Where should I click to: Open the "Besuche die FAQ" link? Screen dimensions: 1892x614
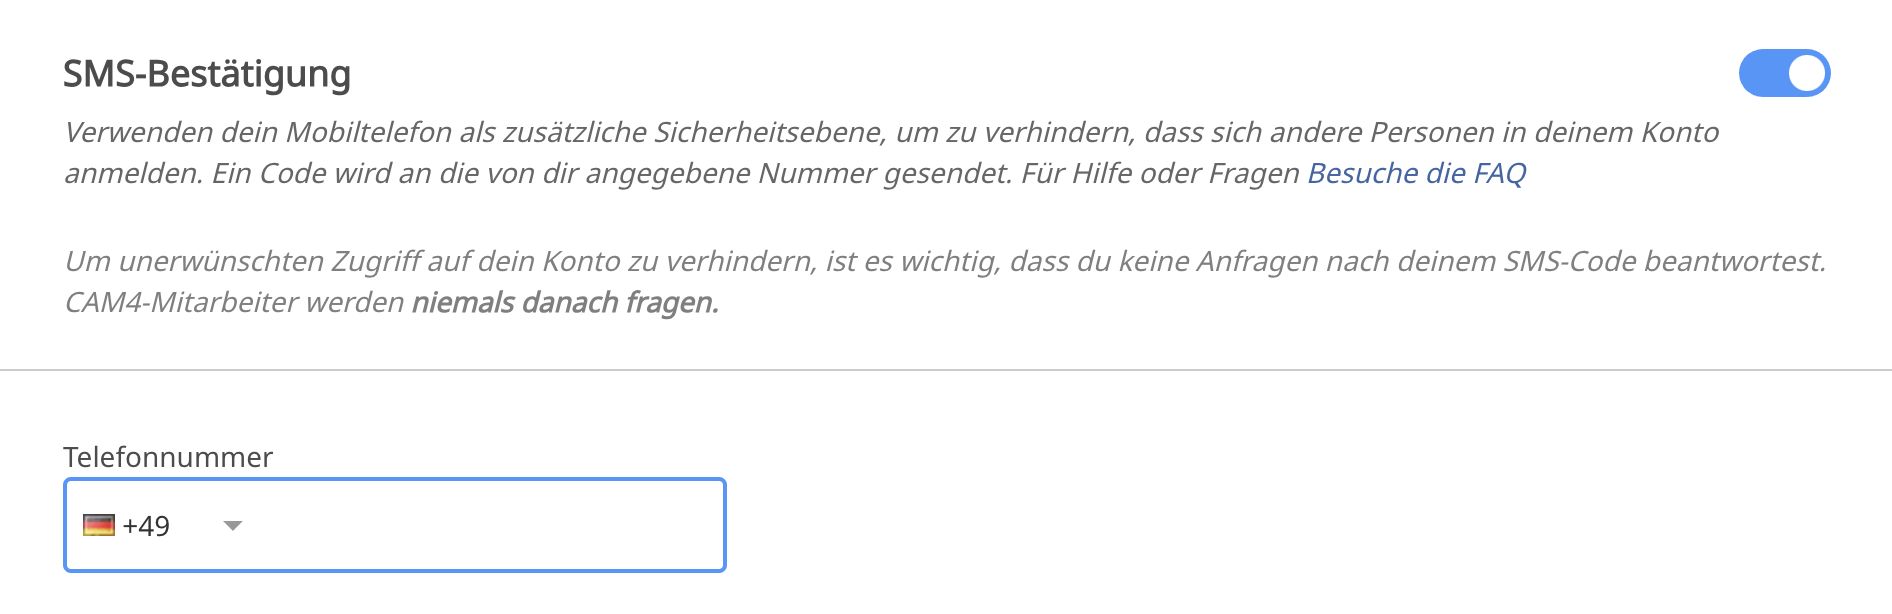pyautogui.click(x=1416, y=174)
